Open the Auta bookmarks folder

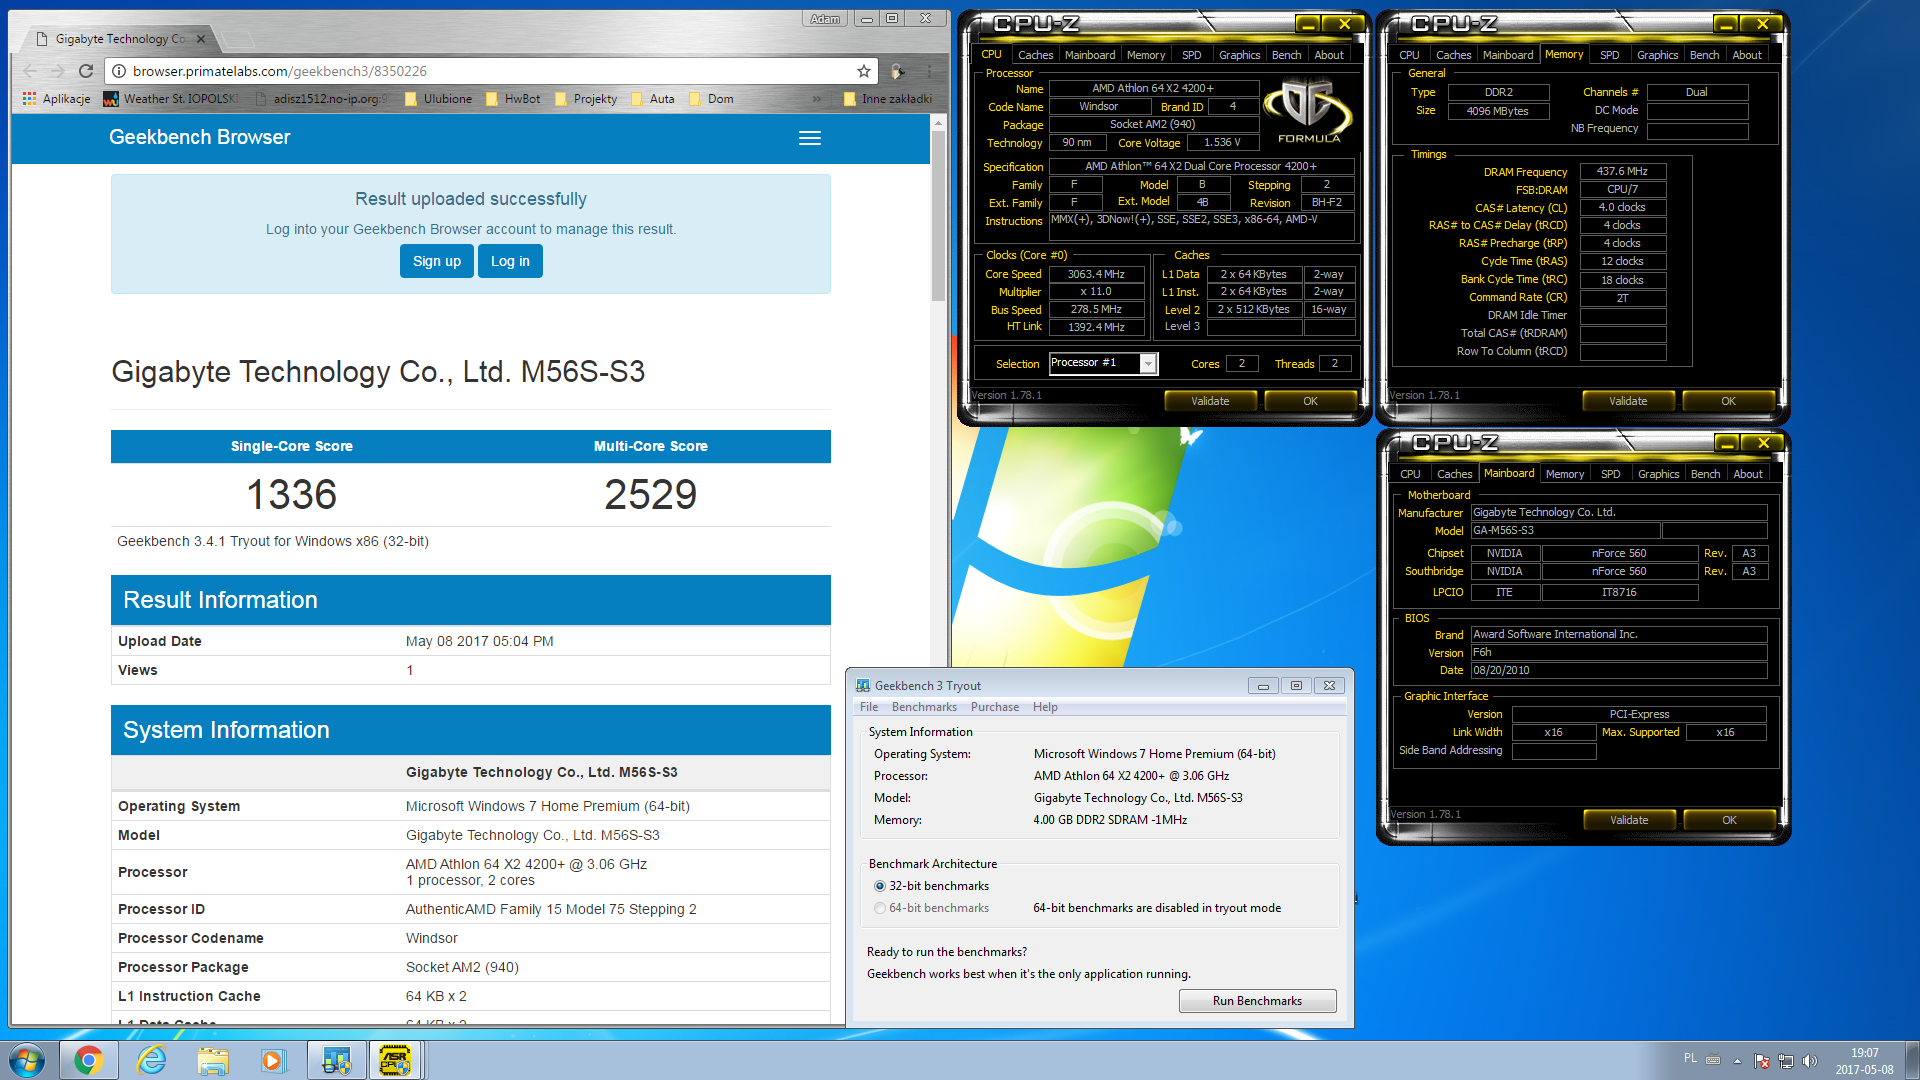(x=653, y=99)
